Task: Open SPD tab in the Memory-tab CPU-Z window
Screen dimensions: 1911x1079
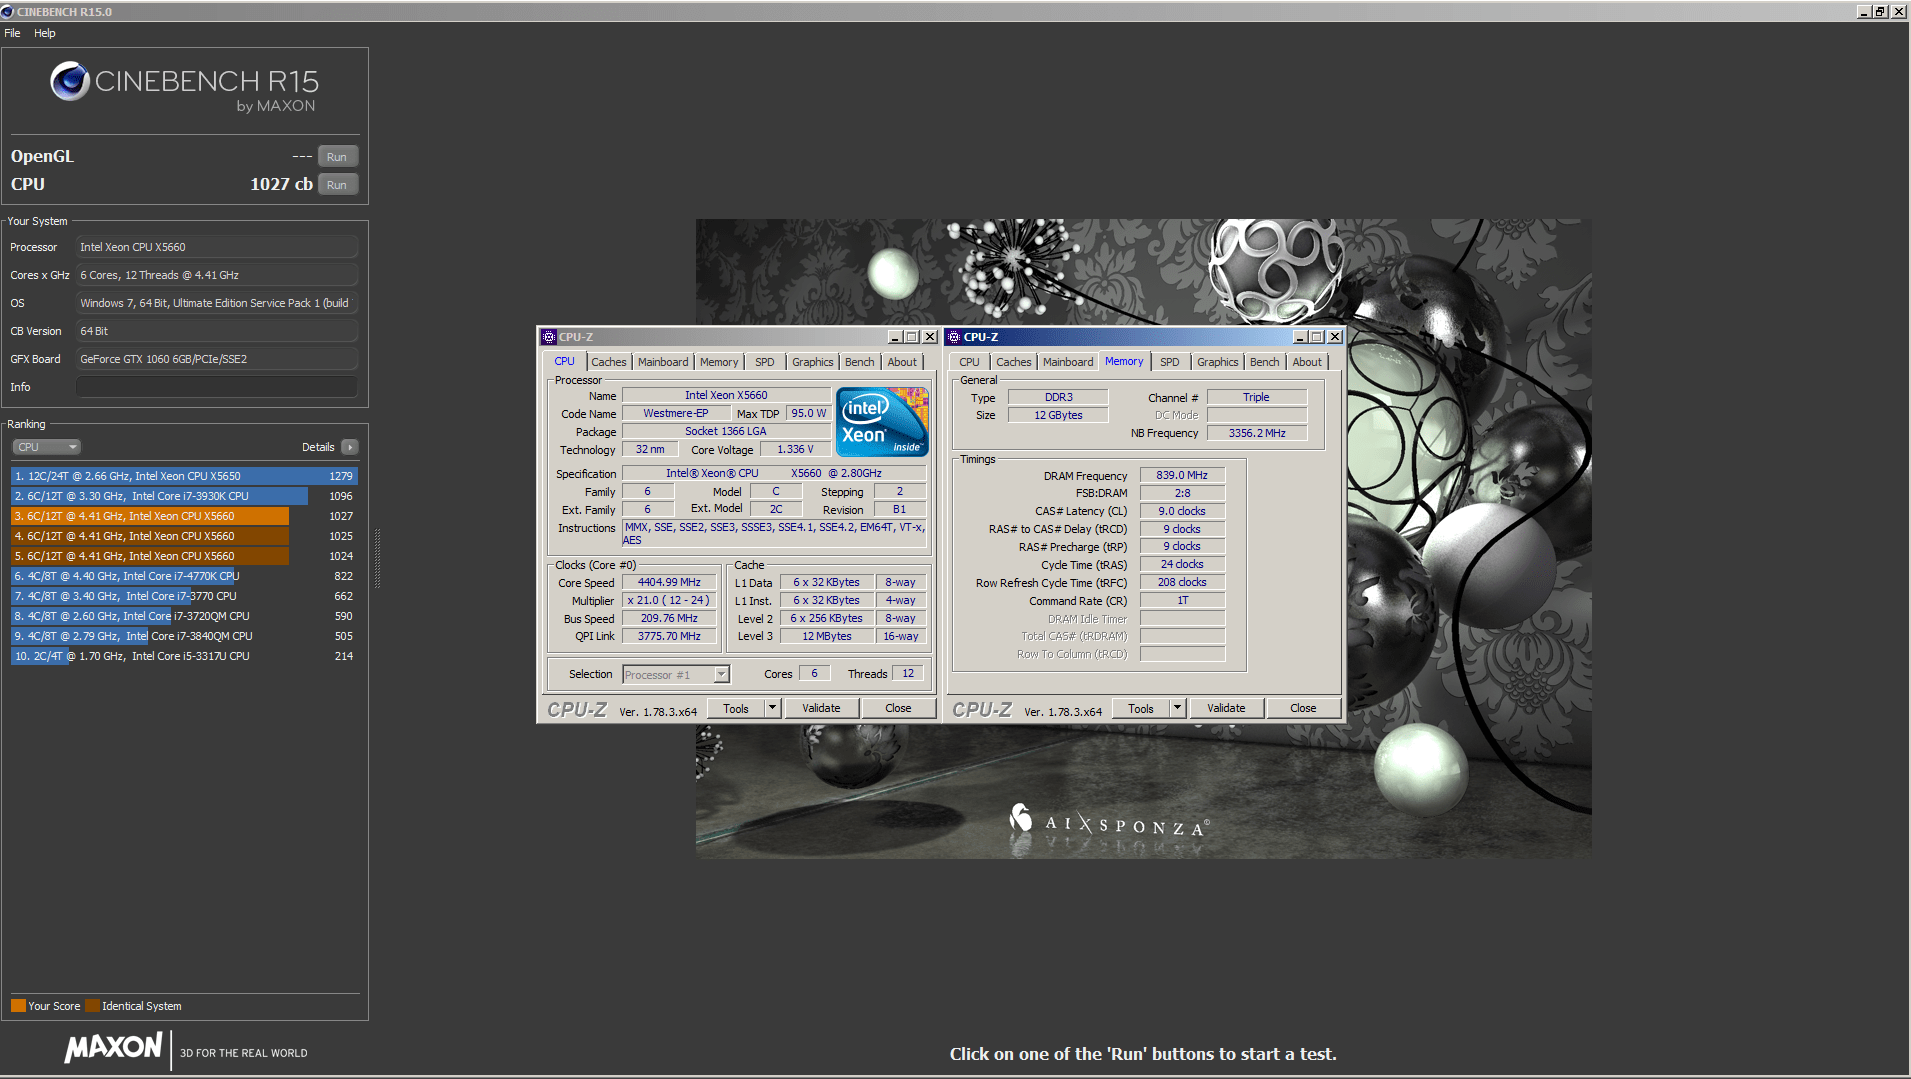Action: coord(1170,362)
